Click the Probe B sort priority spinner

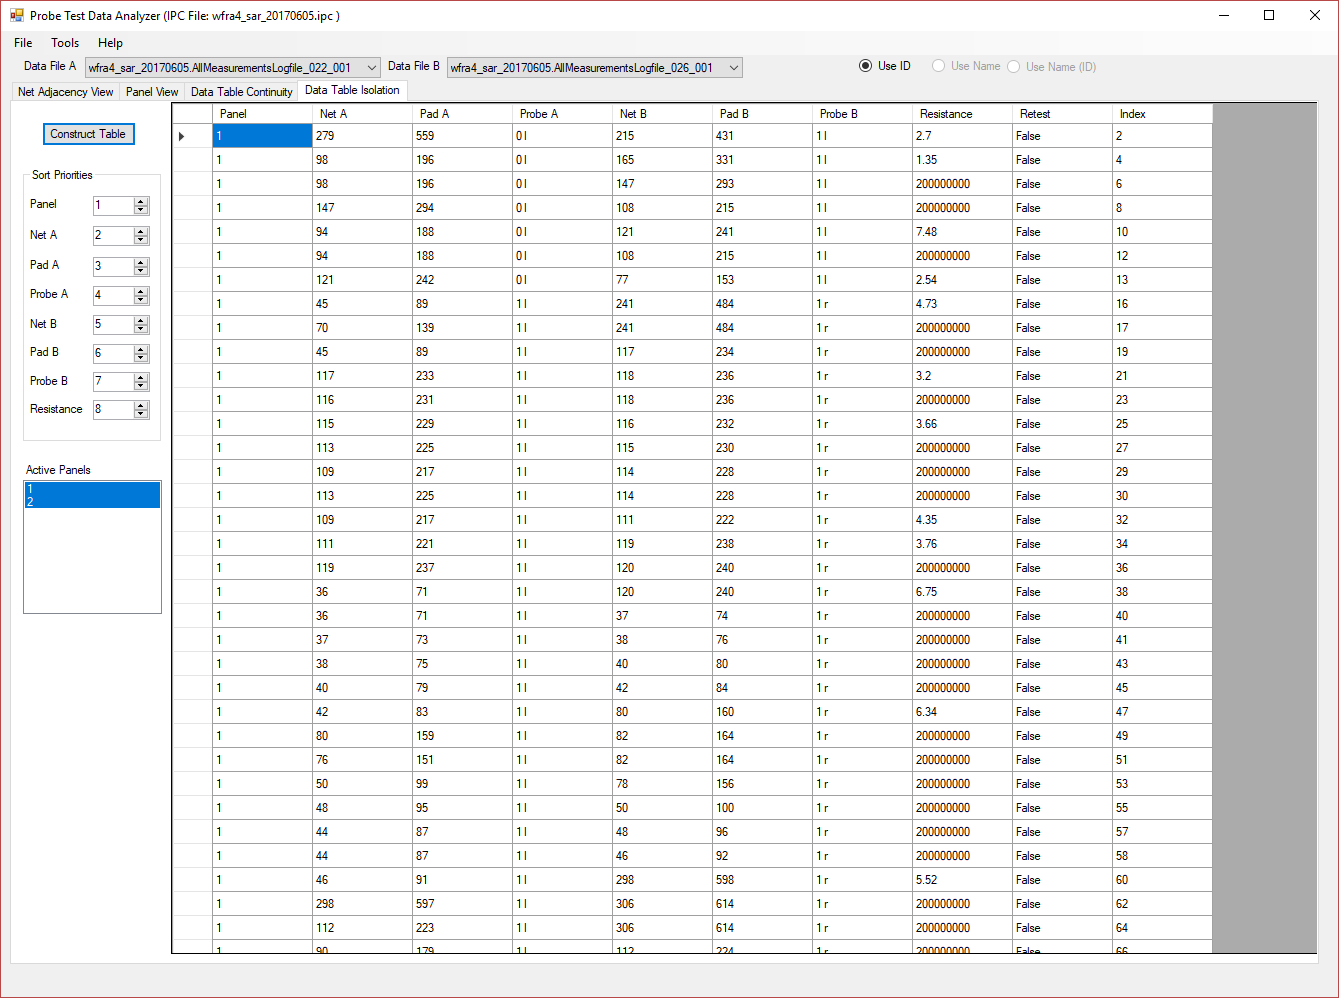pos(141,382)
